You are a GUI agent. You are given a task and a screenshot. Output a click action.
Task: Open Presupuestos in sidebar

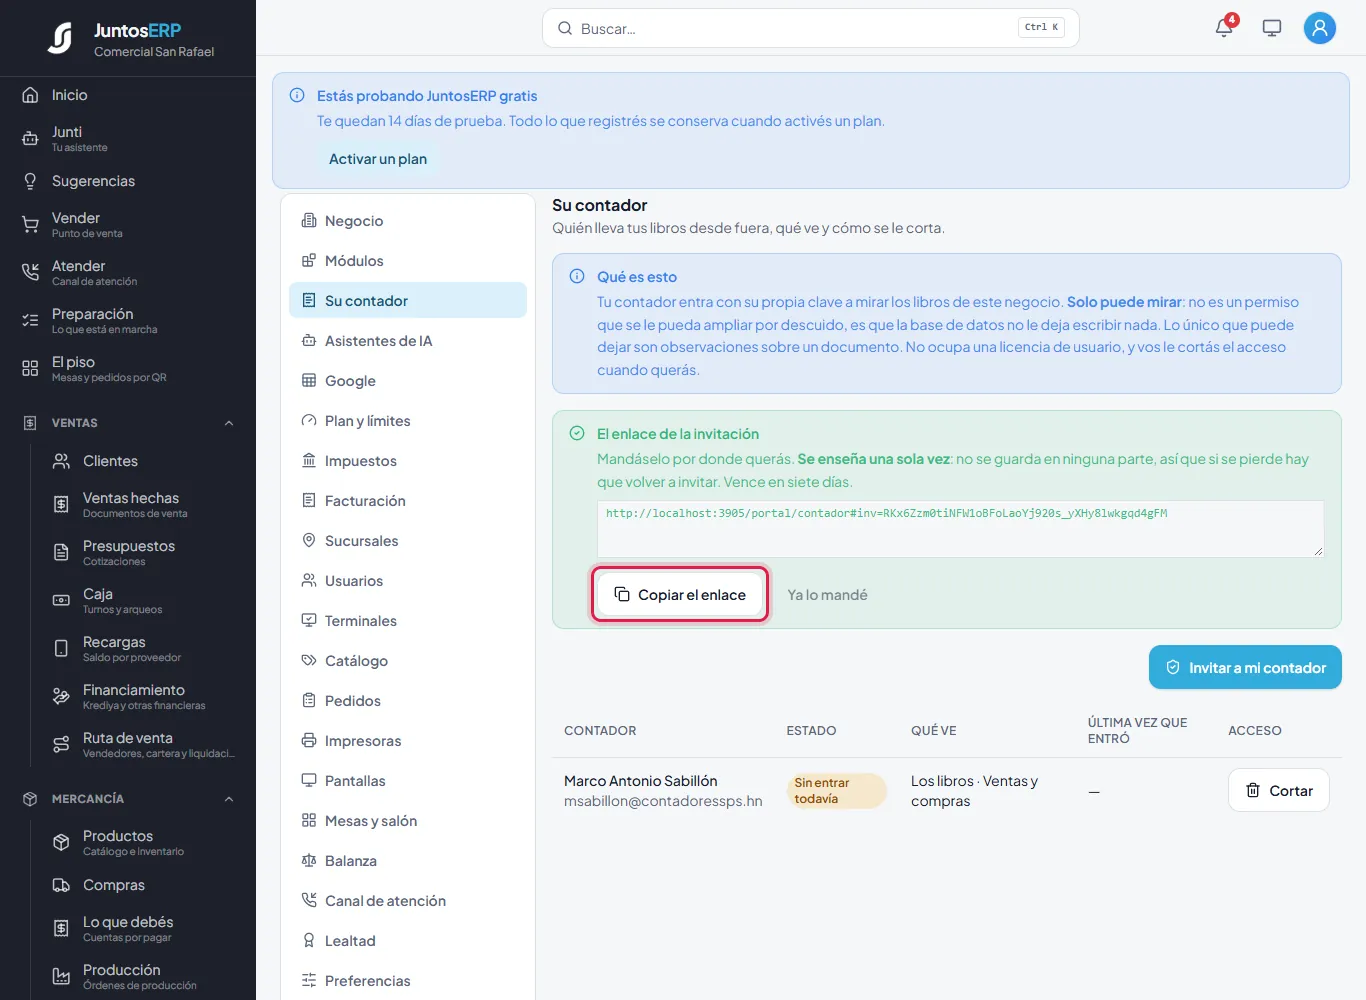click(143, 553)
